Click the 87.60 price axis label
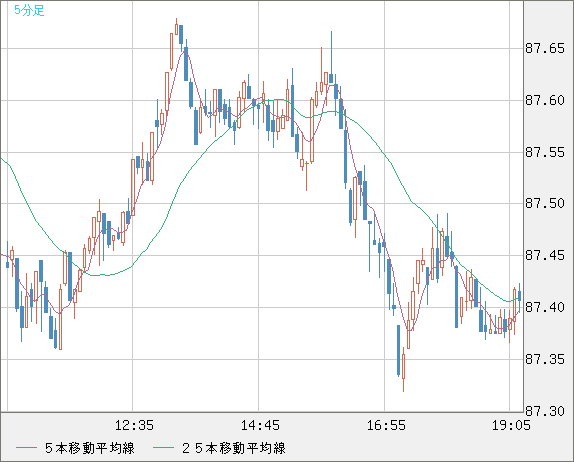This screenshot has height=462, width=574. click(x=545, y=100)
